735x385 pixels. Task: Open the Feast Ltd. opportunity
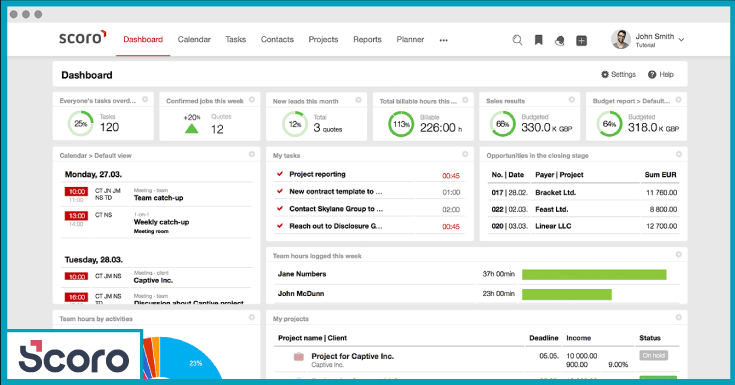pos(552,210)
